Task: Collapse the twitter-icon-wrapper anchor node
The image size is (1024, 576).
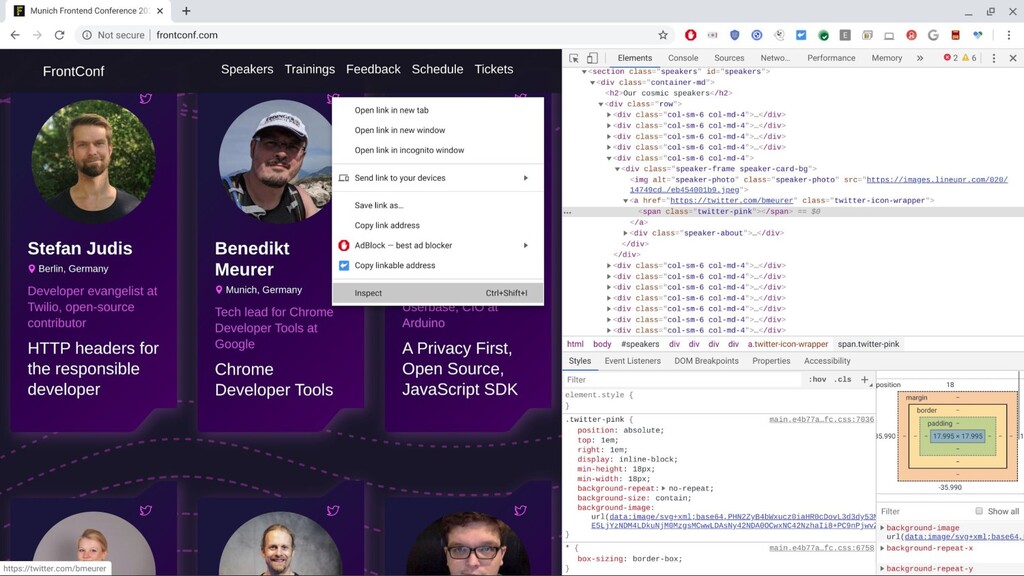Action: click(625, 200)
